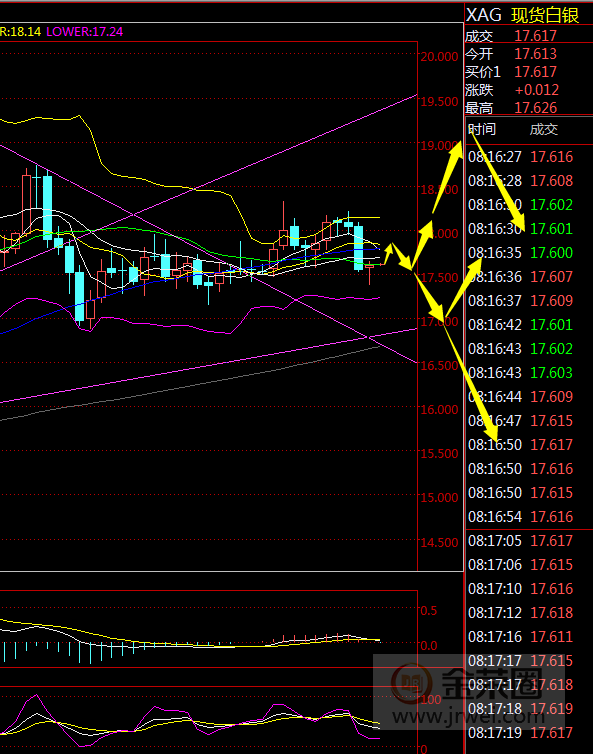The height and width of the screenshot is (754, 593).
Task: Select tick row 08:17:16 17.611
Action: (x=529, y=637)
